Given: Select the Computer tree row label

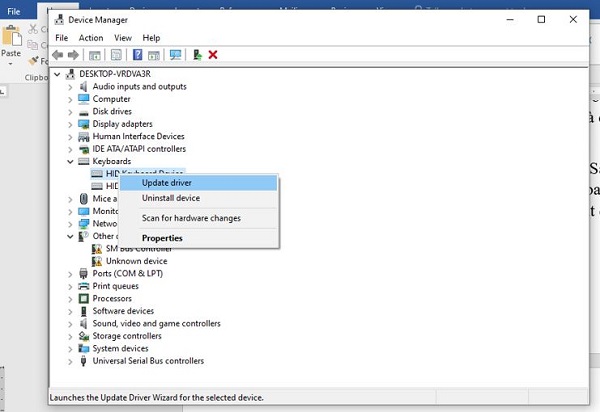Looking at the screenshot, I should click(x=111, y=99).
